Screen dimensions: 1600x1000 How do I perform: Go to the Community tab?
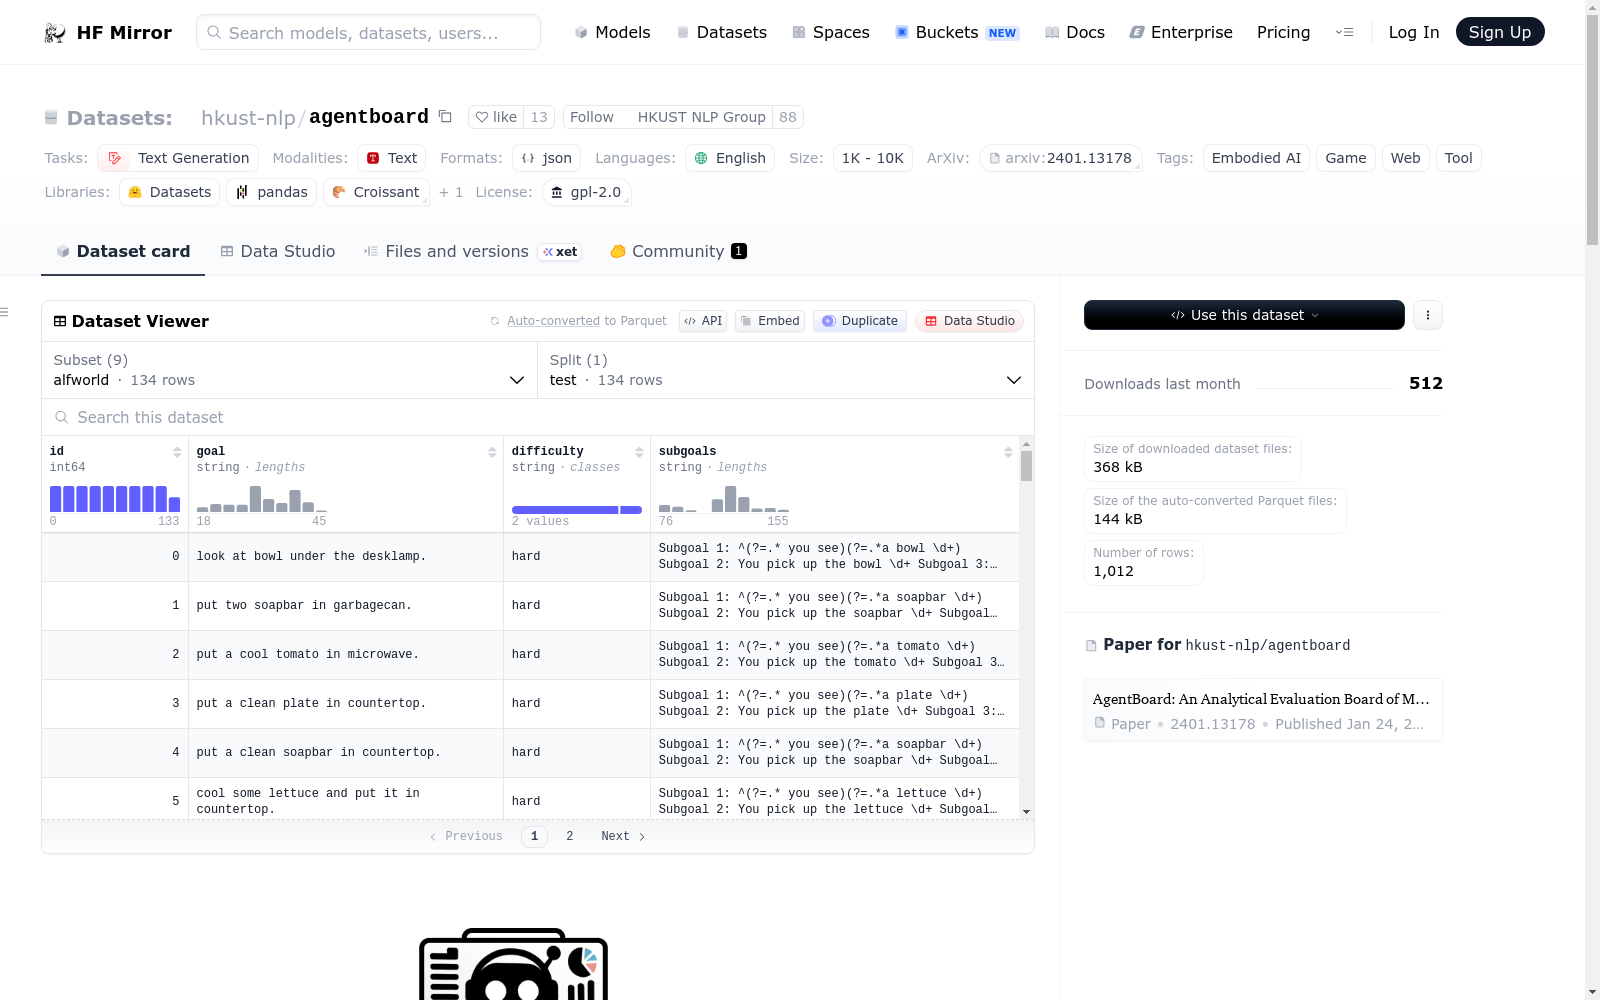pyautogui.click(x=679, y=252)
